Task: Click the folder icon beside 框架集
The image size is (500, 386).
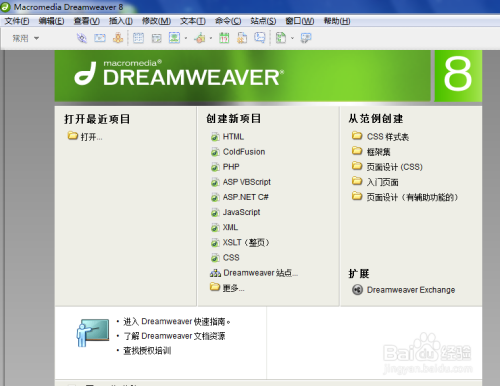Action: [357, 151]
